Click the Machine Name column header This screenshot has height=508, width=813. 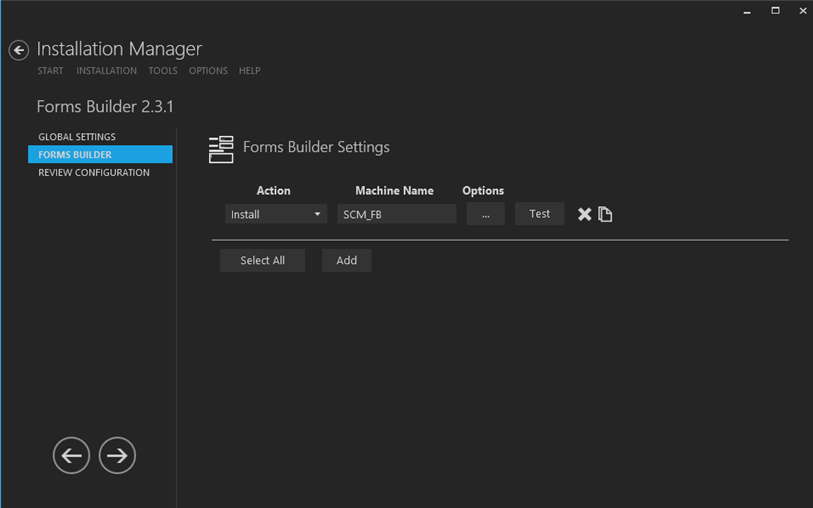click(x=394, y=191)
